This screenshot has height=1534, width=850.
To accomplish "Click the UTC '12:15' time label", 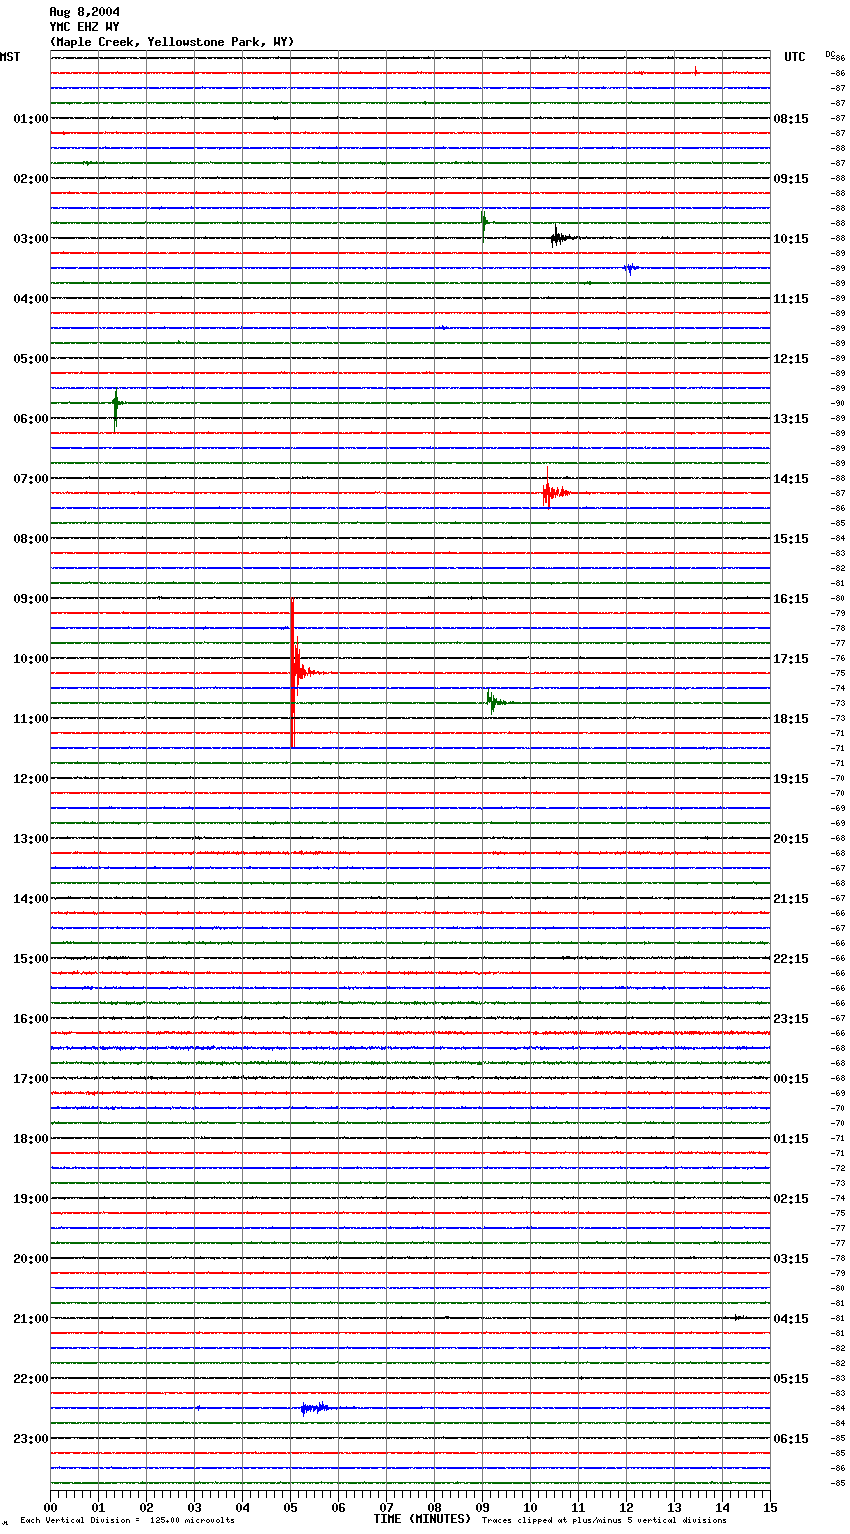I will click(791, 359).
